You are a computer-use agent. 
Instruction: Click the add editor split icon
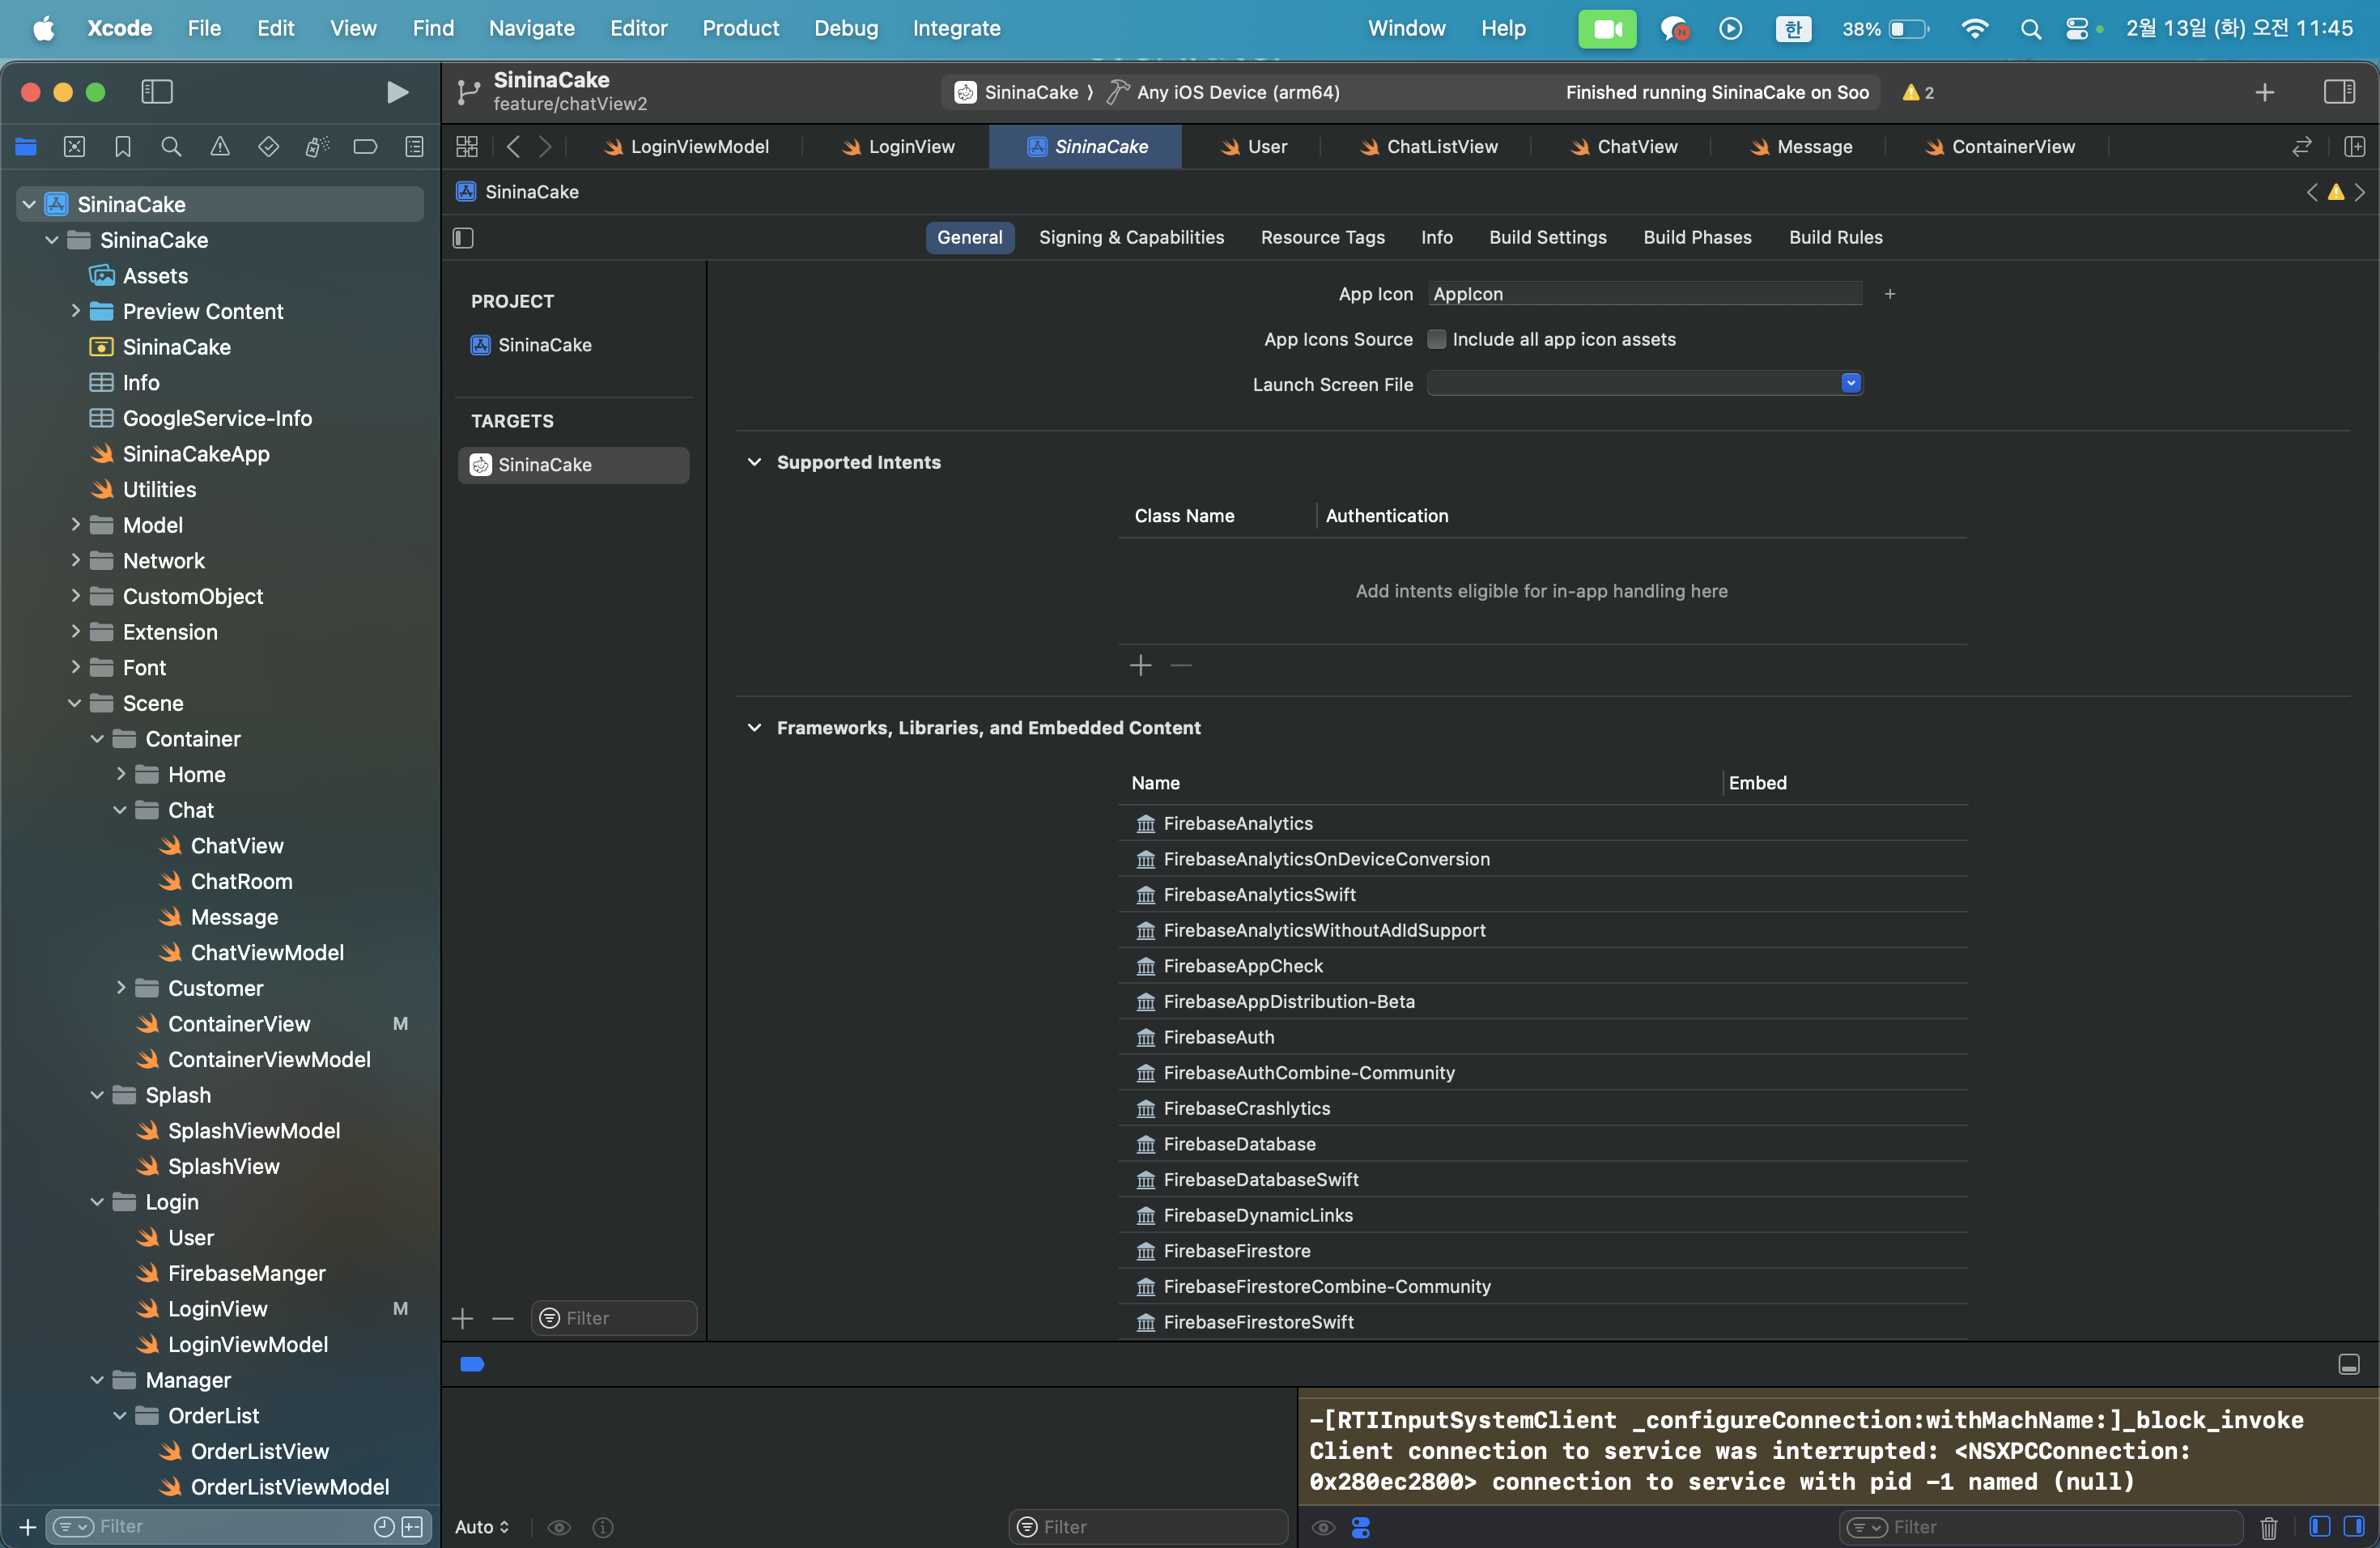click(2354, 147)
